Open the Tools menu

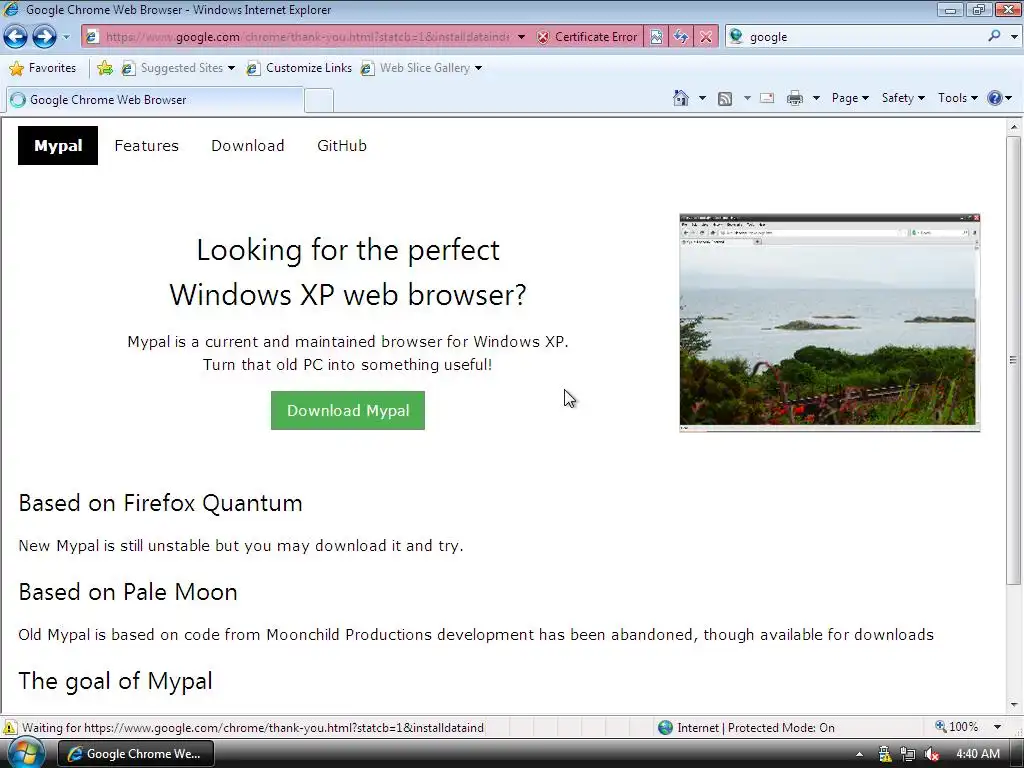tap(958, 98)
